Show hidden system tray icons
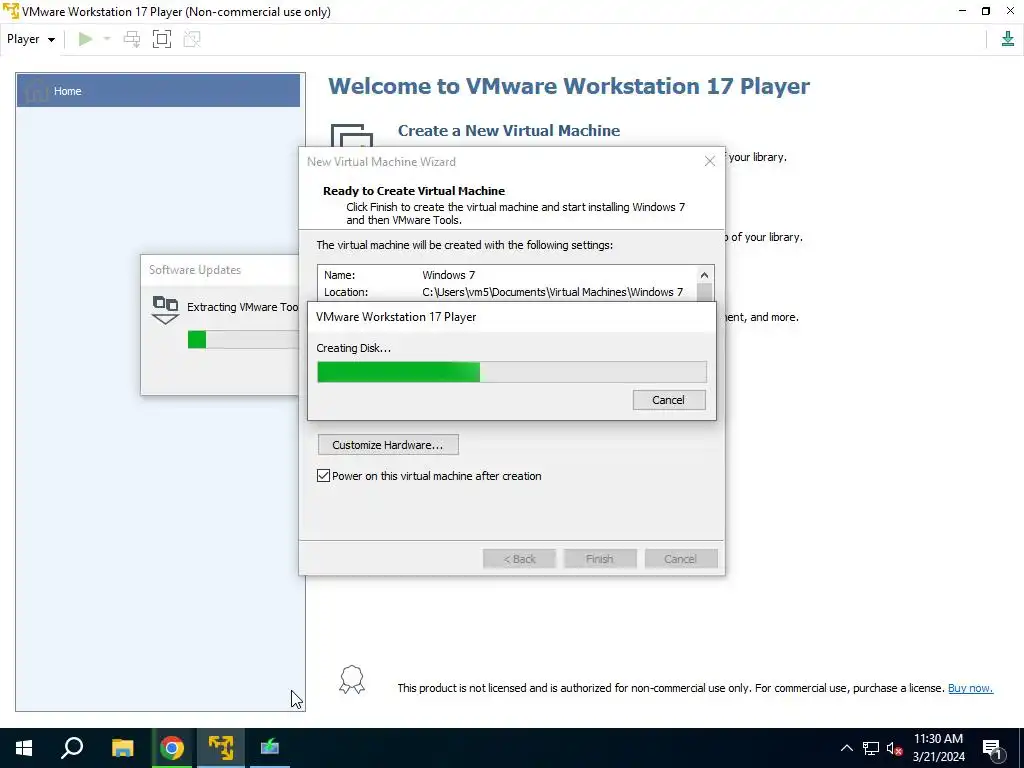1024x768 pixels. pos(846,748)
